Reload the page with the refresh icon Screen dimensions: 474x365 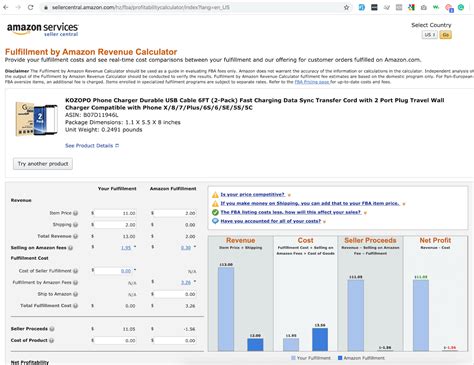(x=30, y=7)
